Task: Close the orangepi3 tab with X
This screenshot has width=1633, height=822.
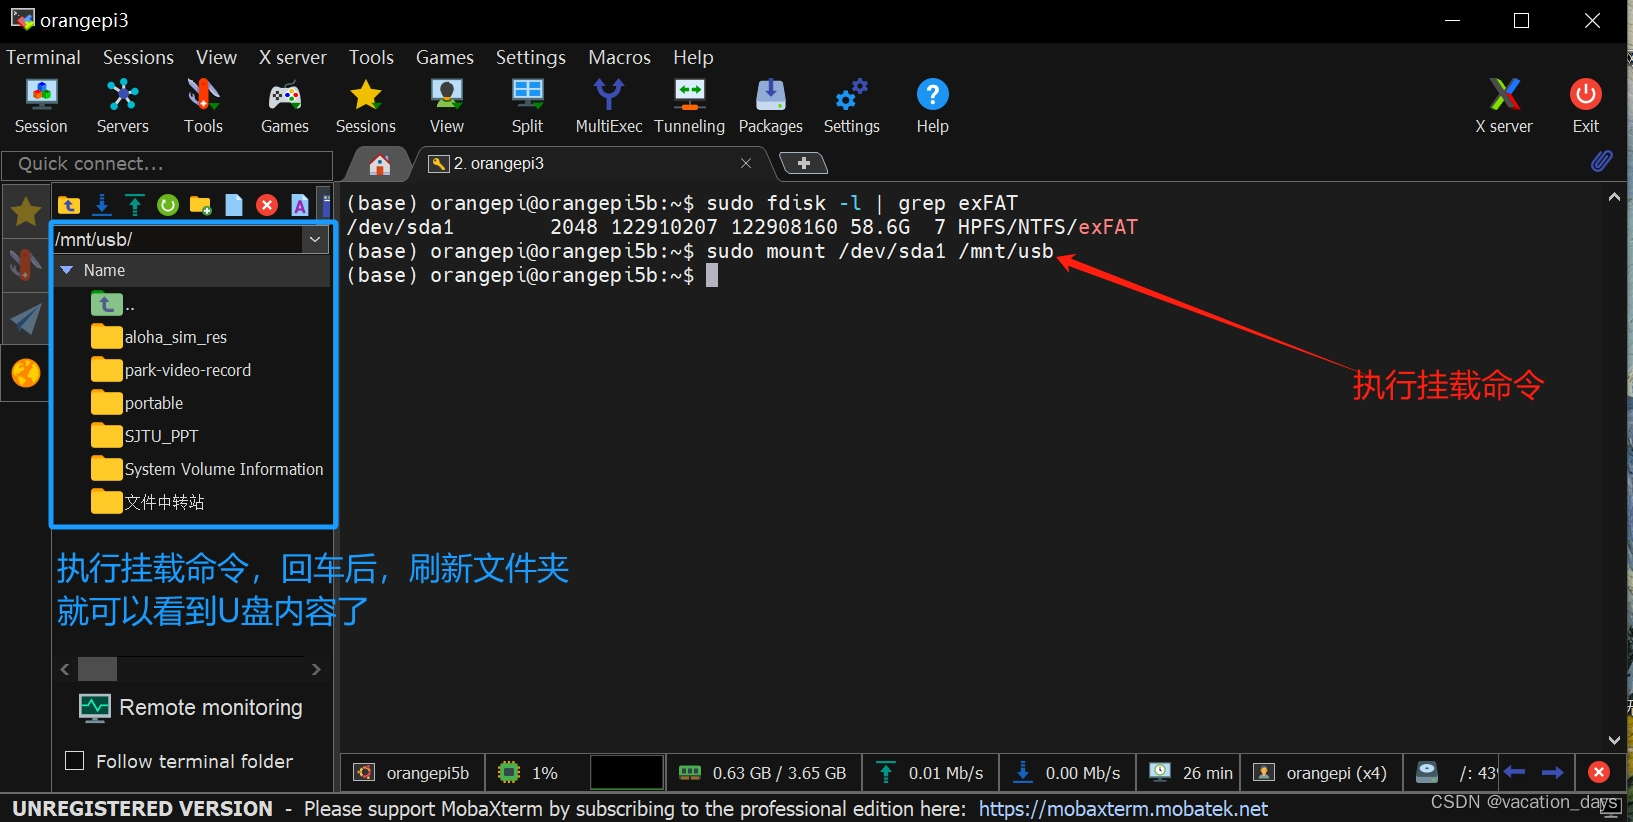Action: click(x=746, y=163)
